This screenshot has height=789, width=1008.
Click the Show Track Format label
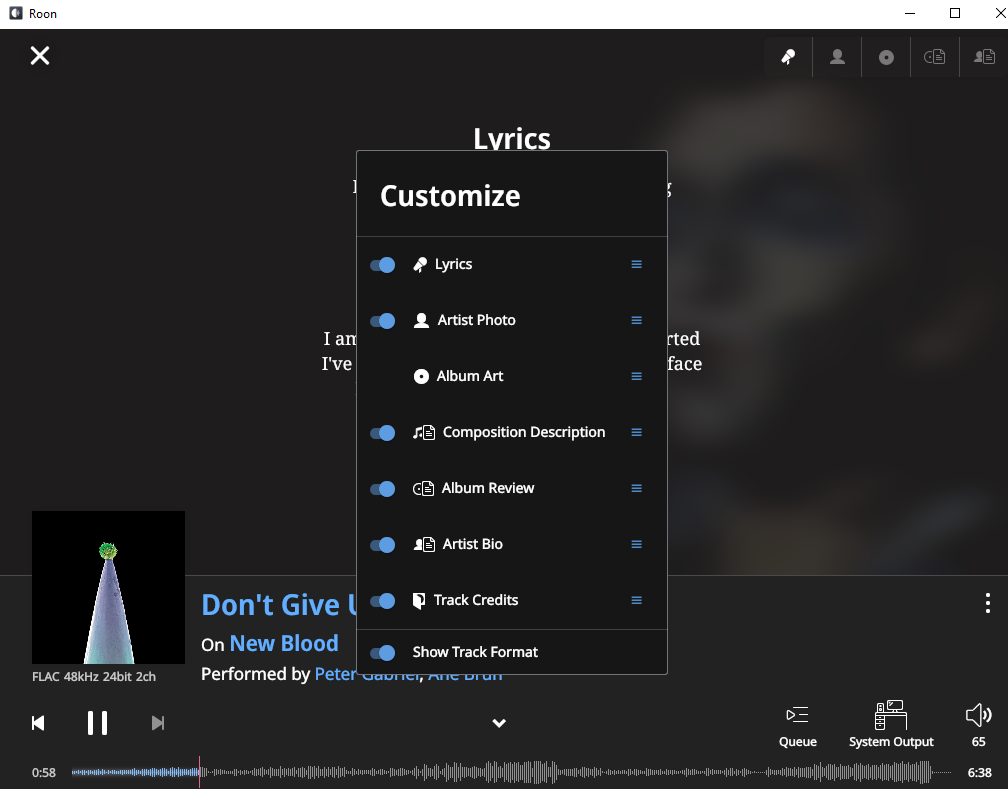[475, 652]
